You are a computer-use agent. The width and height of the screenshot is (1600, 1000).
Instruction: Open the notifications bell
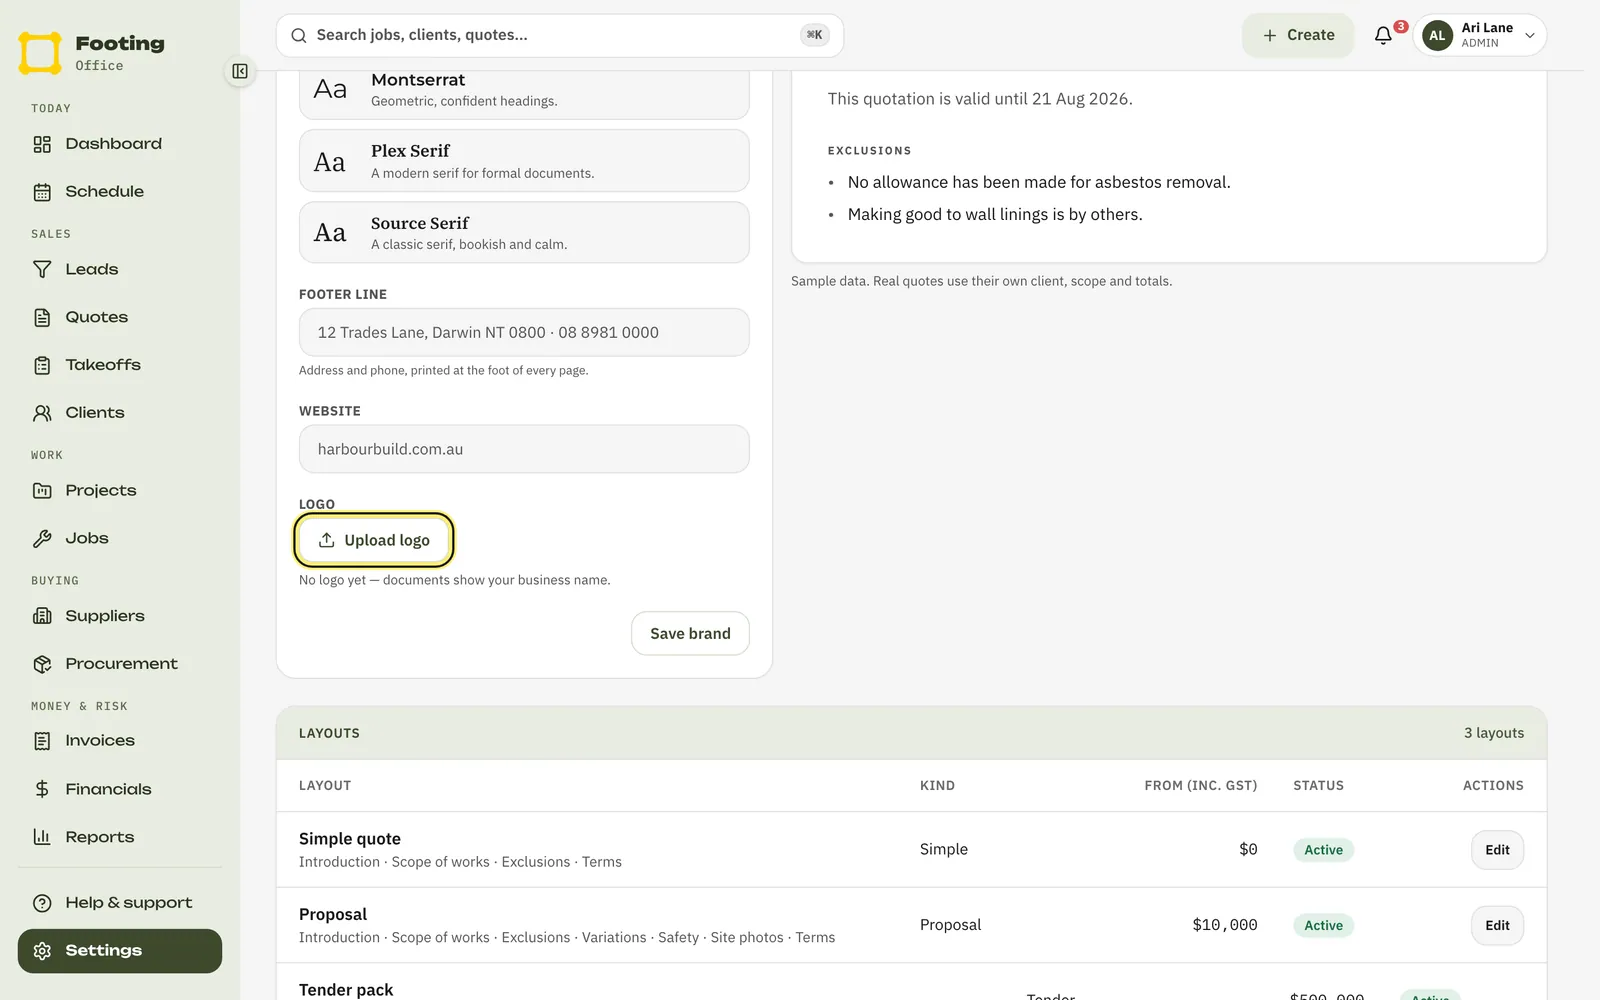point(1383,35)
